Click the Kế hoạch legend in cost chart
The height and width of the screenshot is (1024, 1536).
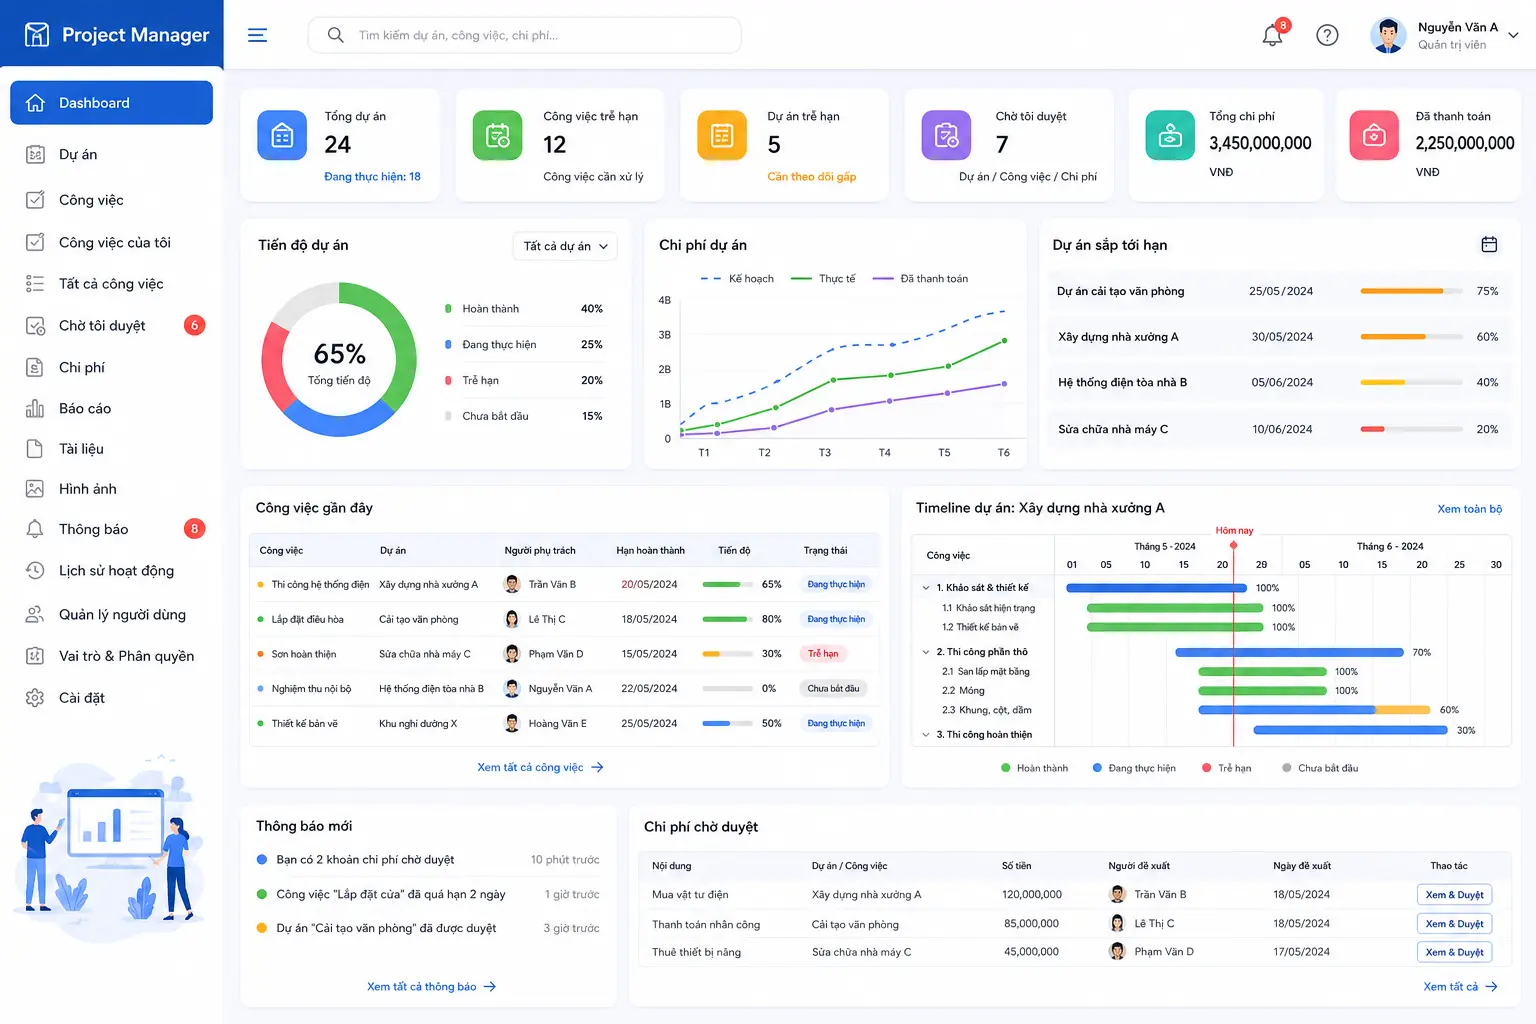pos(738,279)
